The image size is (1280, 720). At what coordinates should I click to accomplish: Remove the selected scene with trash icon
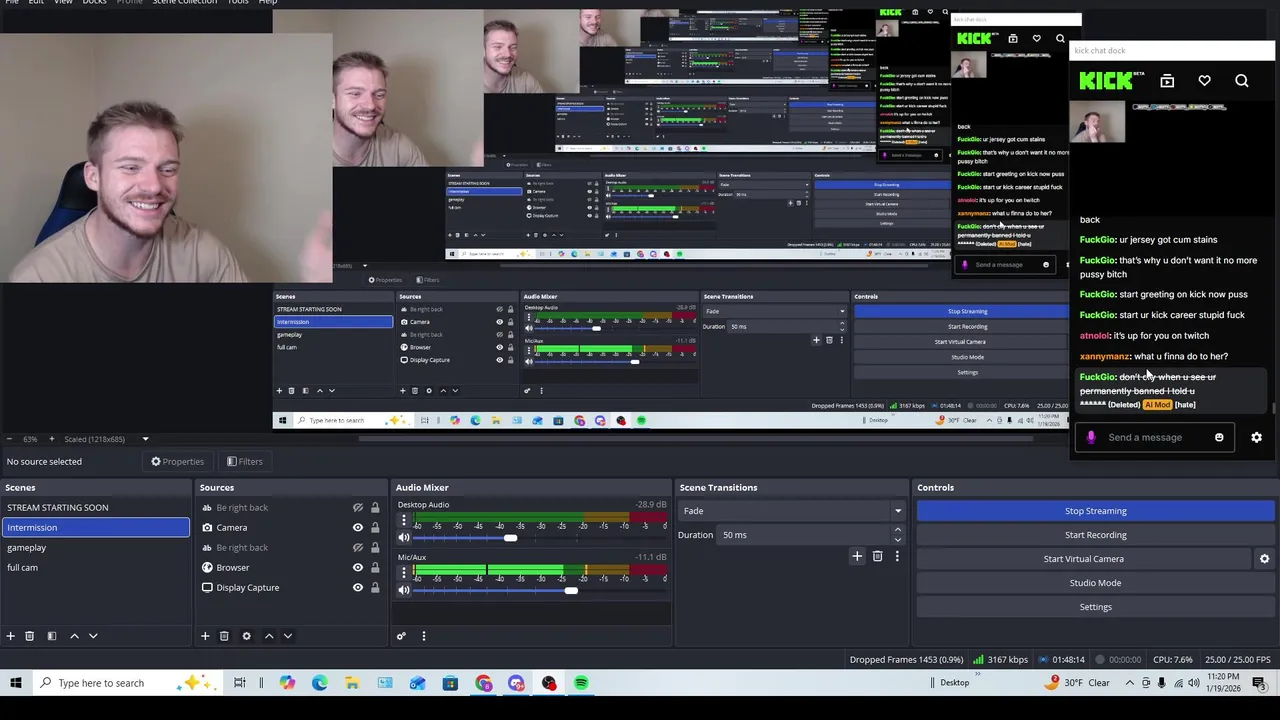pos(29,636)
